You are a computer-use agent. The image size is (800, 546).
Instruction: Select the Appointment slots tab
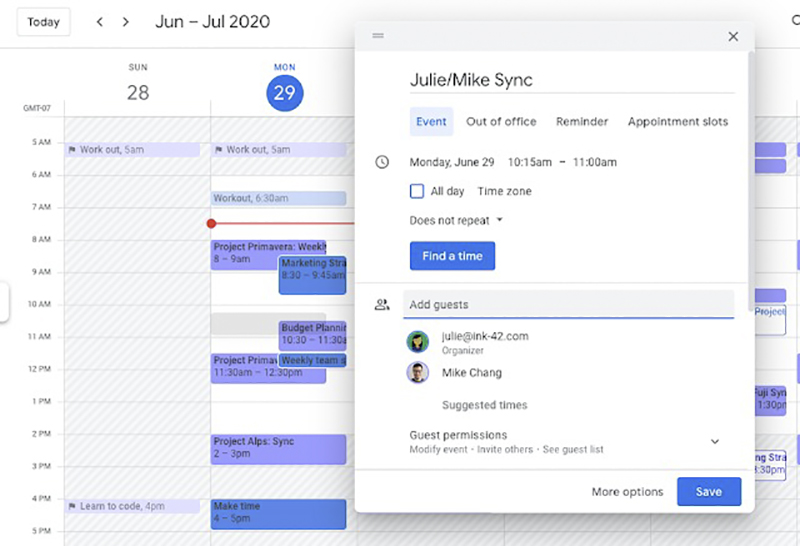pyautogui.click(x=678, y=121)
